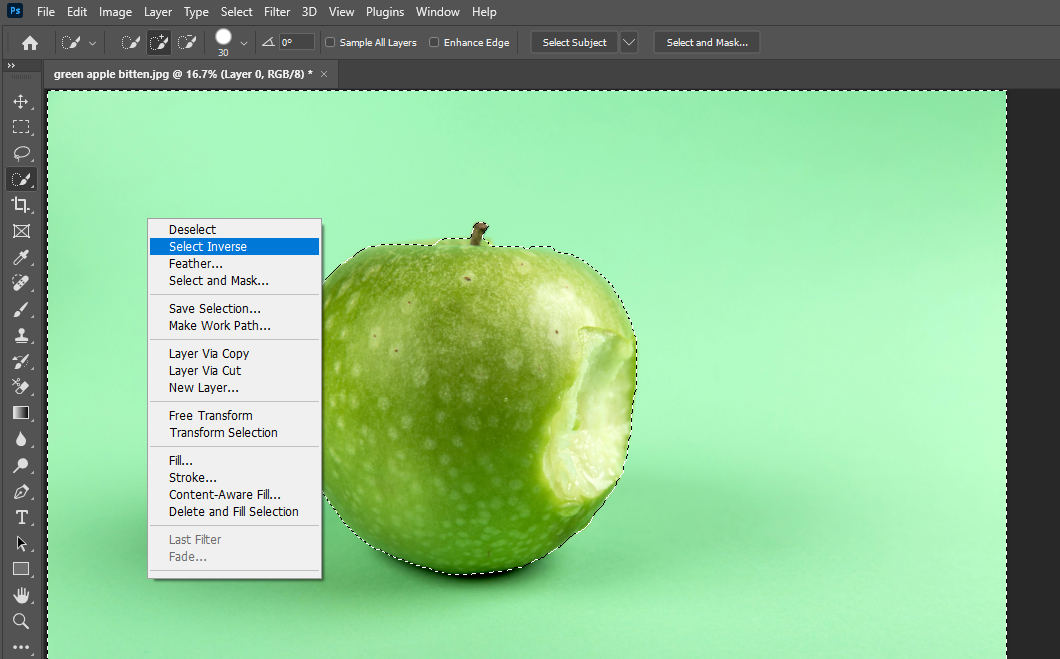The height and width of the screenshot is (659, 1060).
Task: Select the Hand tool
Action: 21,595
